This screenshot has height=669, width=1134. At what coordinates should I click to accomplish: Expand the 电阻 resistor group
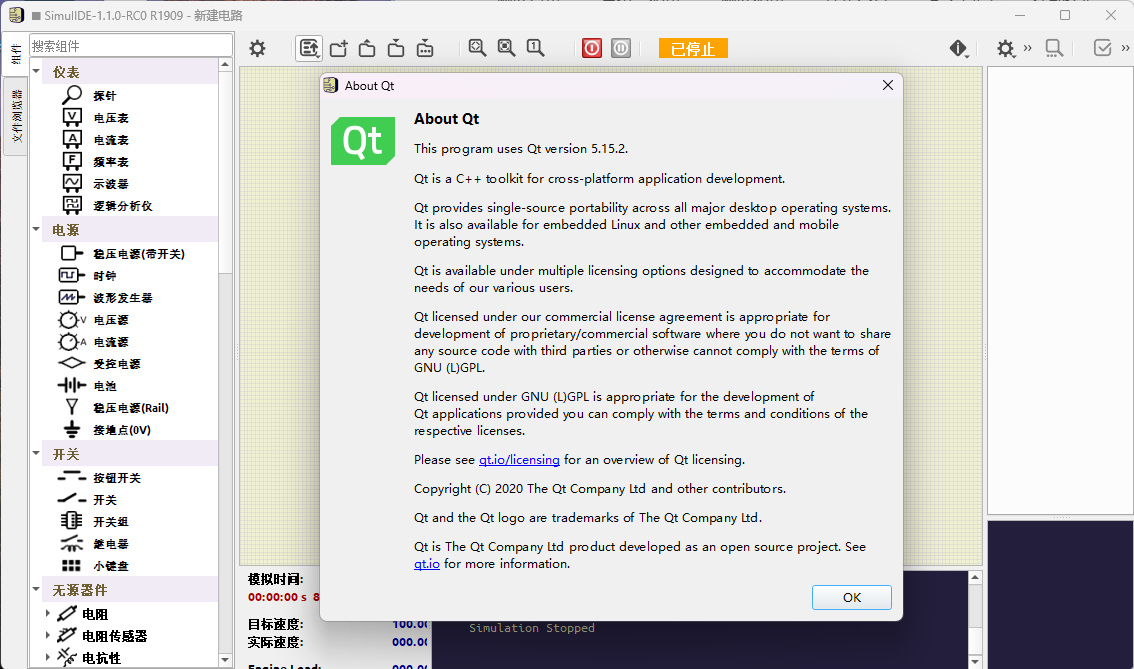tap(47, 613)
